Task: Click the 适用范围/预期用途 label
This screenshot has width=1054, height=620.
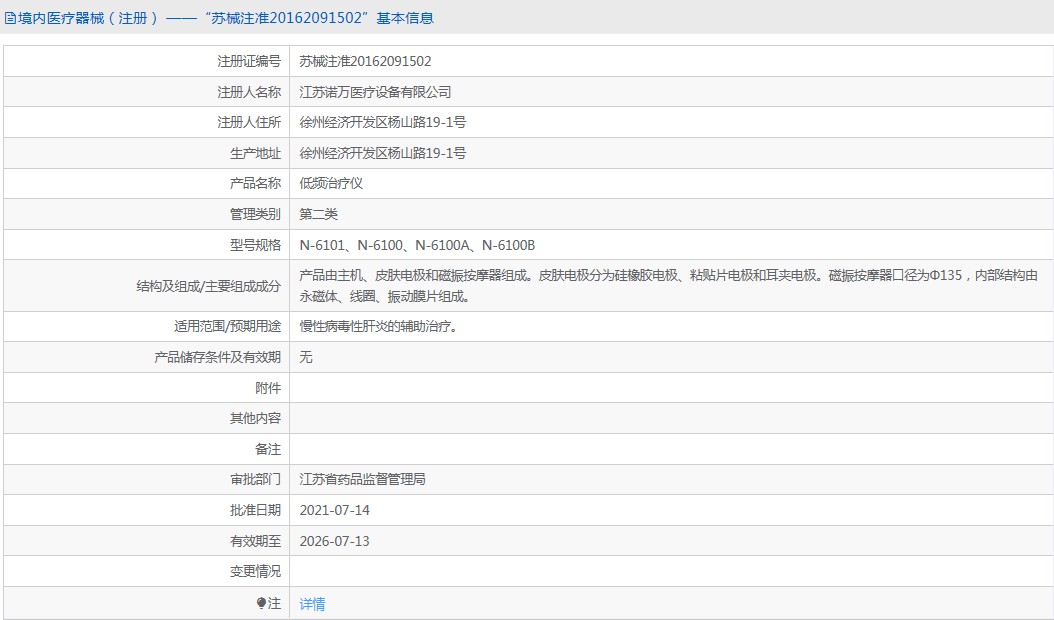Action: 227,327
